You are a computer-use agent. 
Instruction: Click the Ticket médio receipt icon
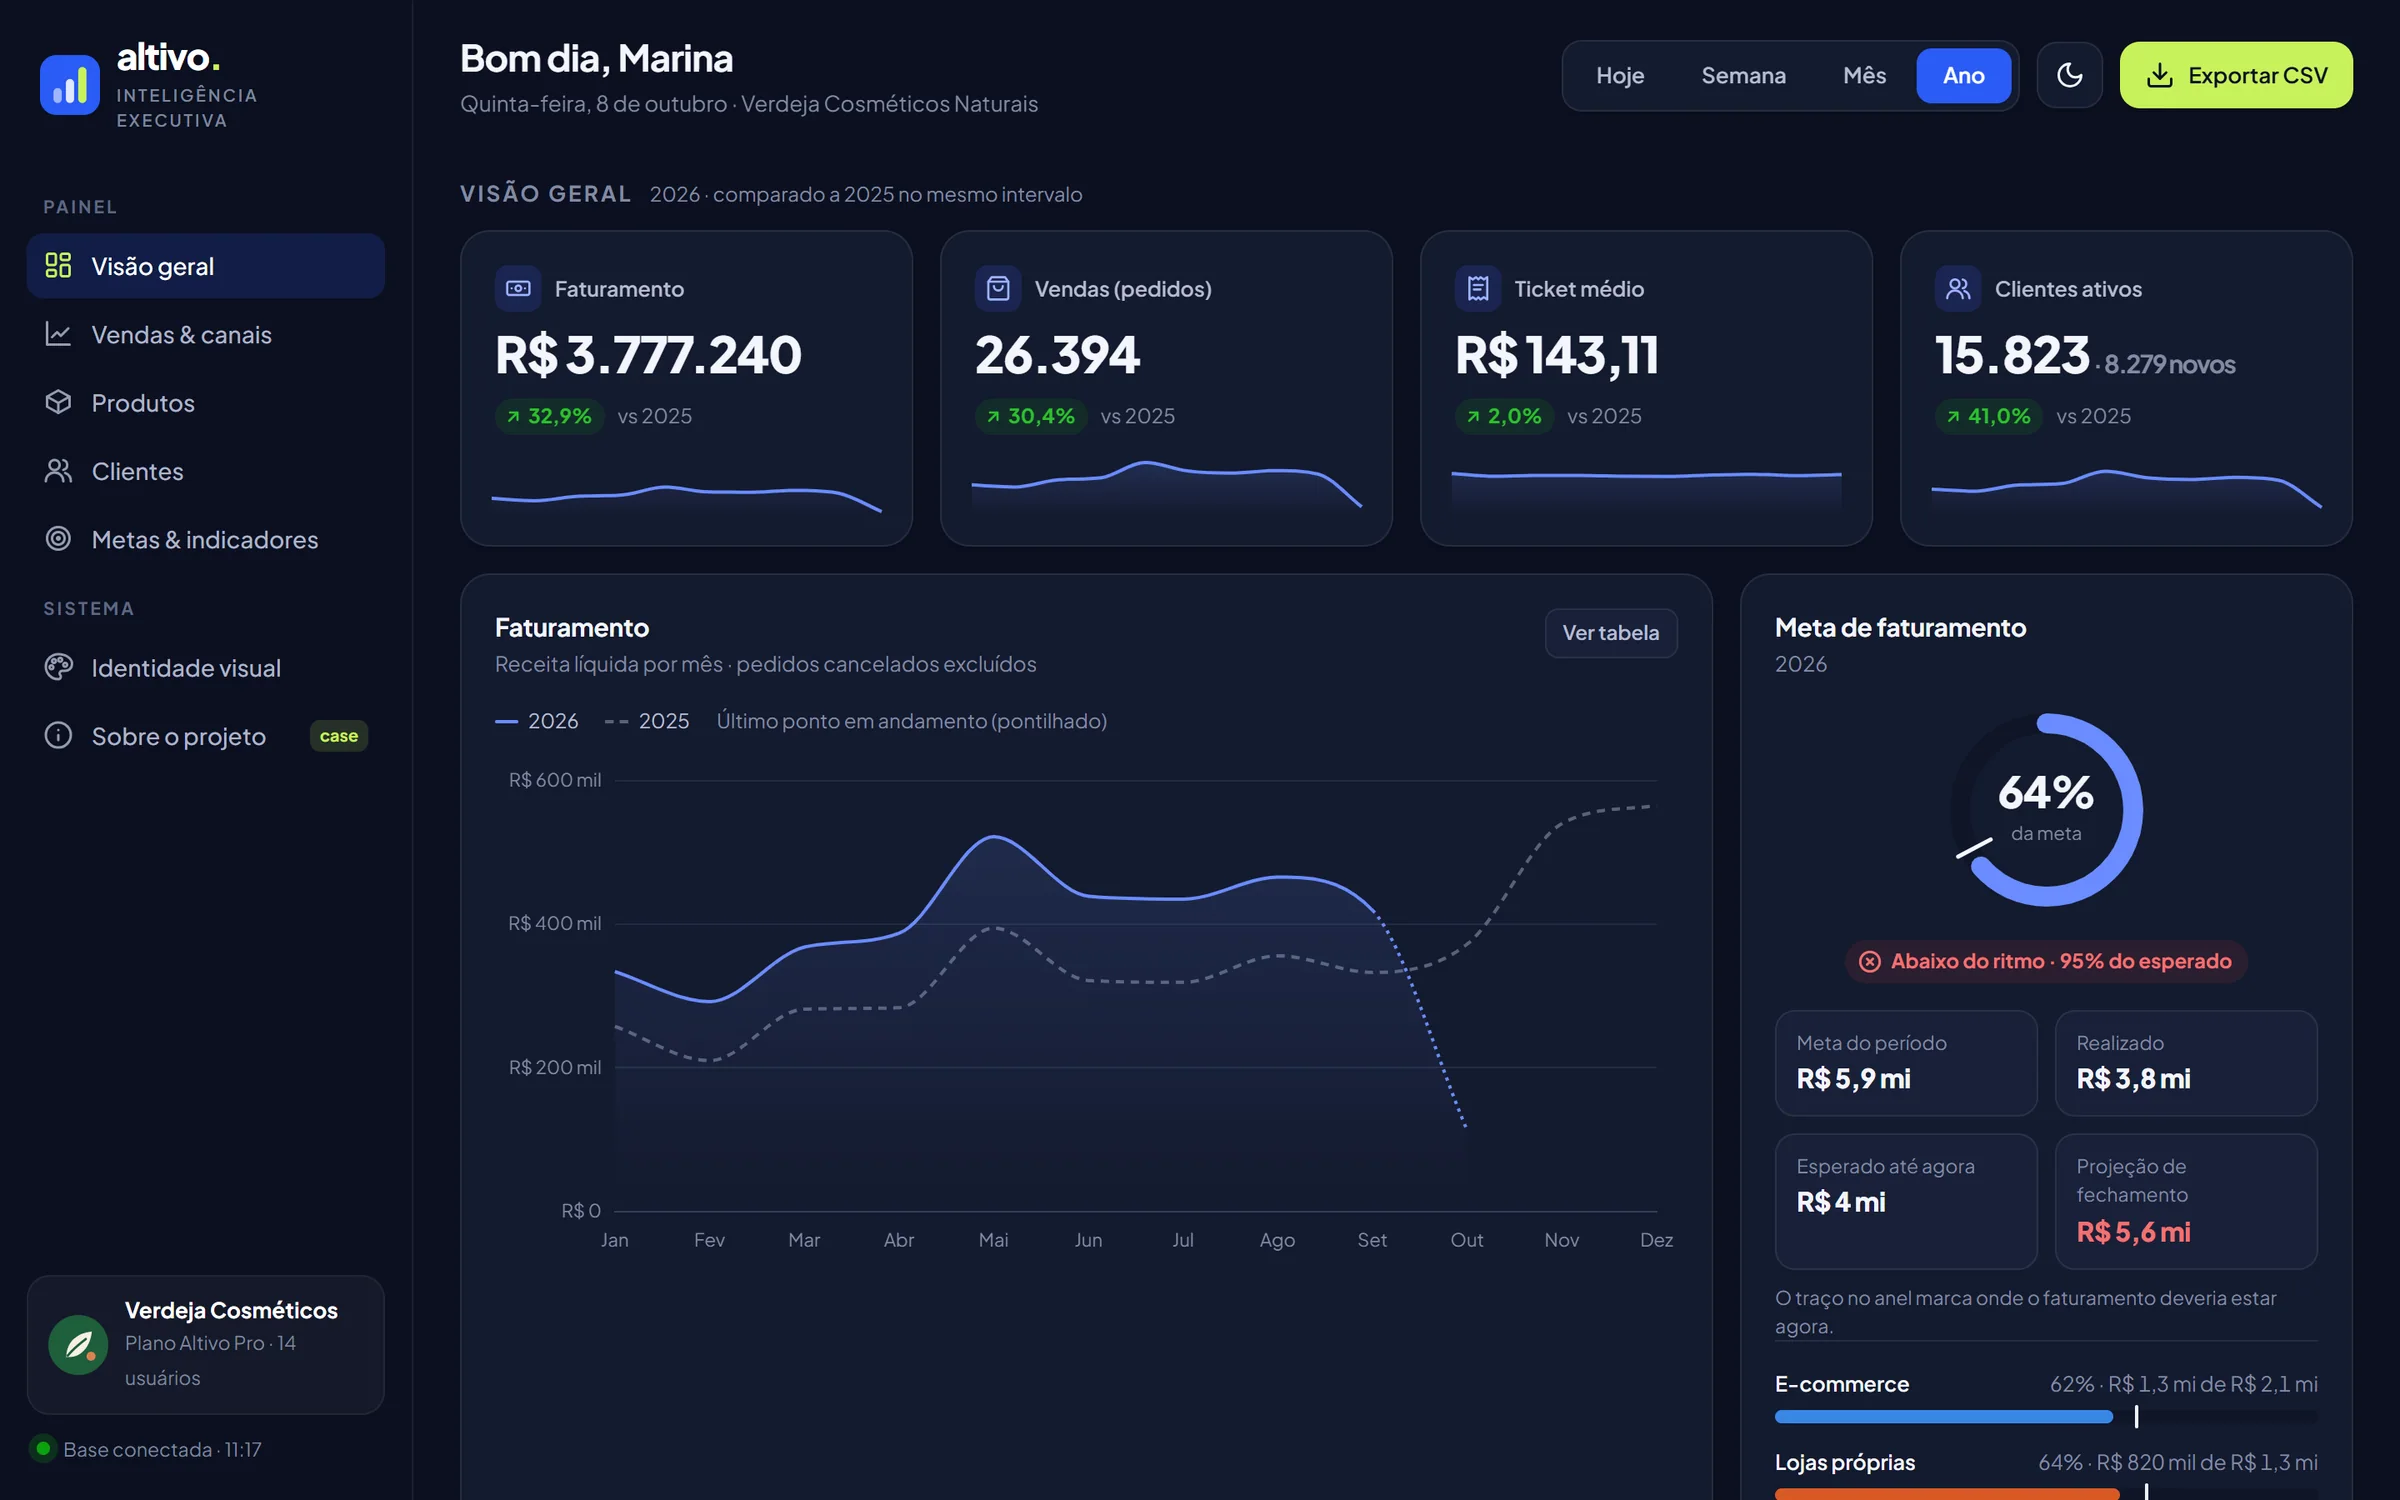(1478, 289)
